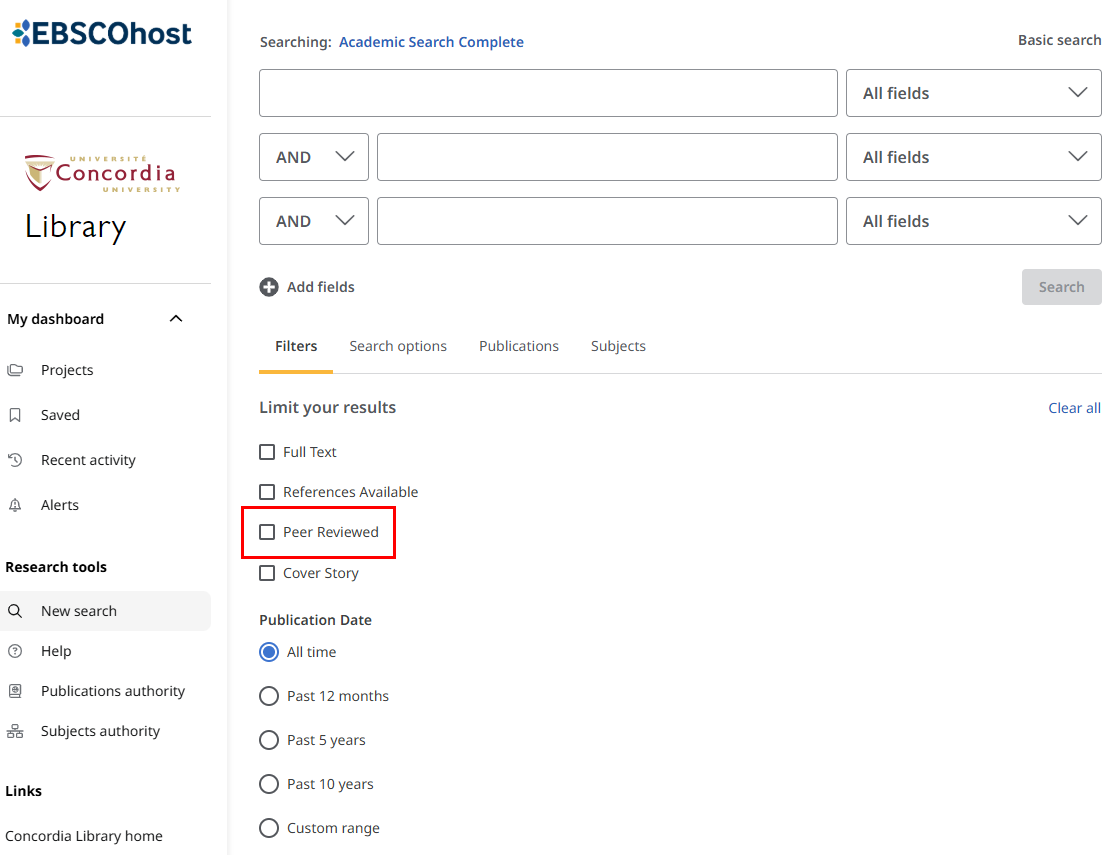
Task: Click the Recent activity clock icon
Action: [x=15, y=460]
